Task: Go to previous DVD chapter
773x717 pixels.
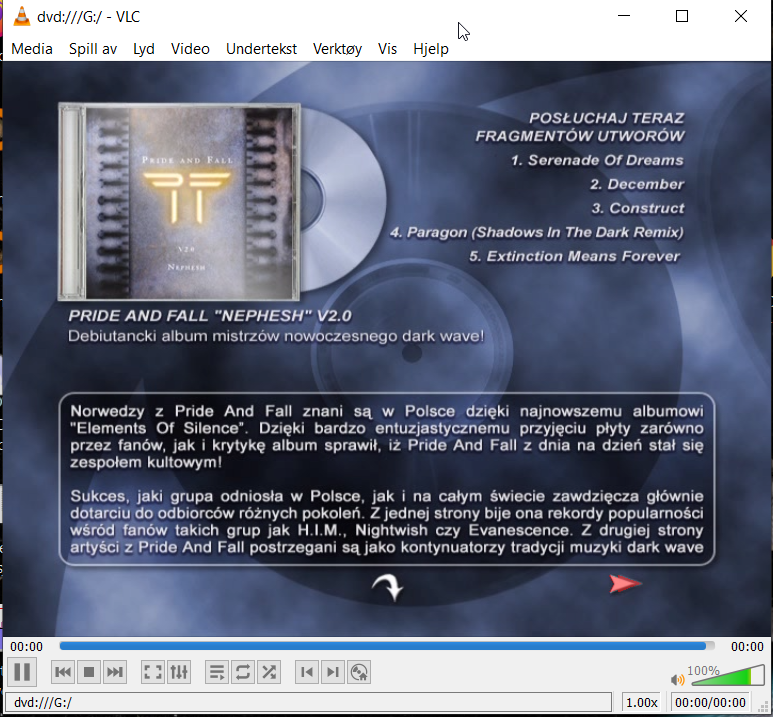Action: click(x=307, y=672)
